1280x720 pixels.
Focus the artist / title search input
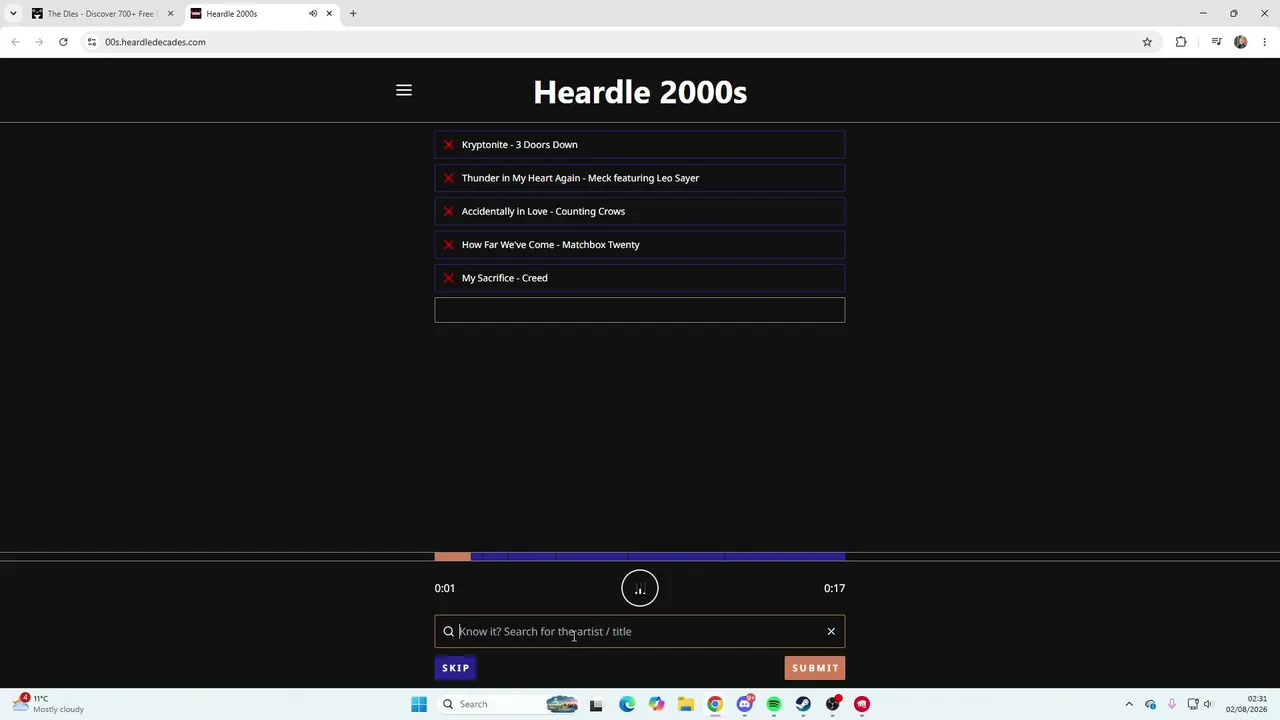640,631
